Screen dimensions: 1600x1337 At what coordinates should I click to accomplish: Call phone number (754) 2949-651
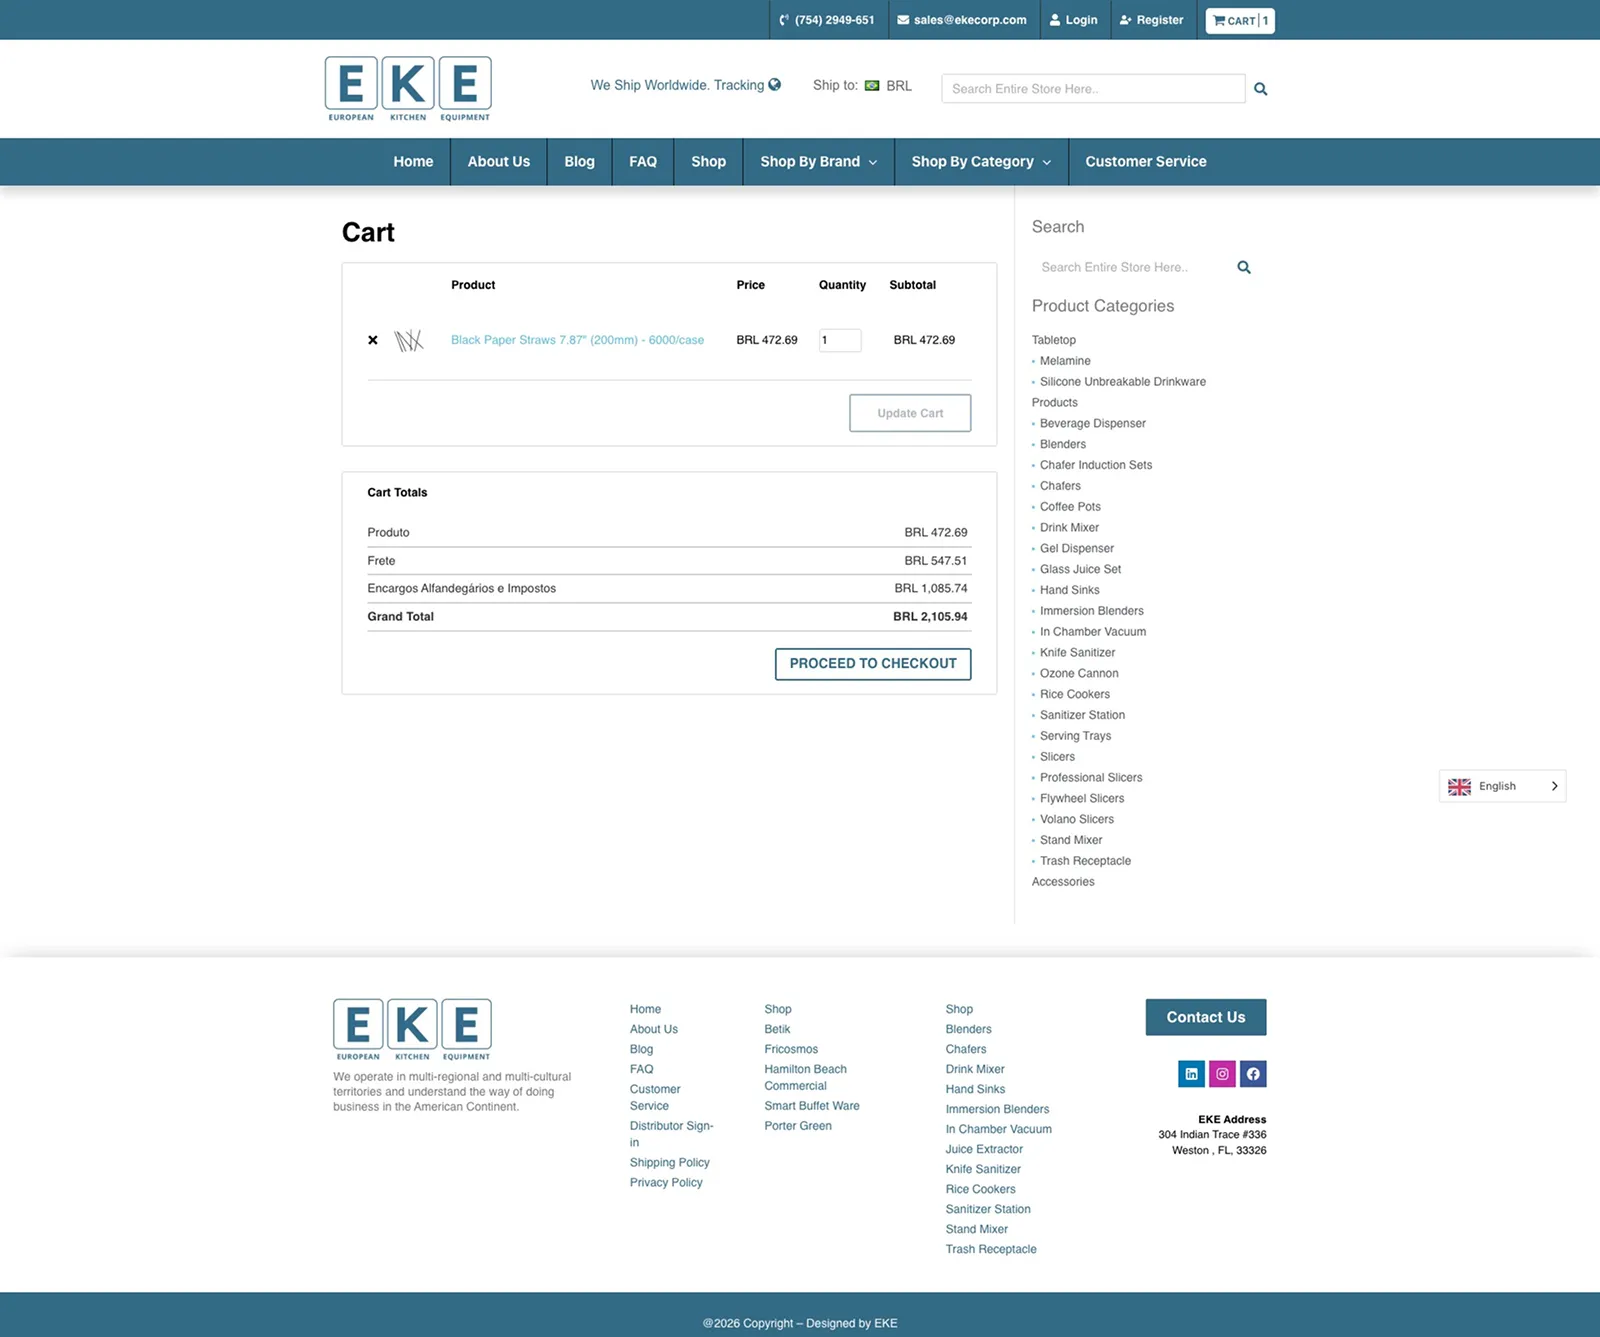(827, 20)
